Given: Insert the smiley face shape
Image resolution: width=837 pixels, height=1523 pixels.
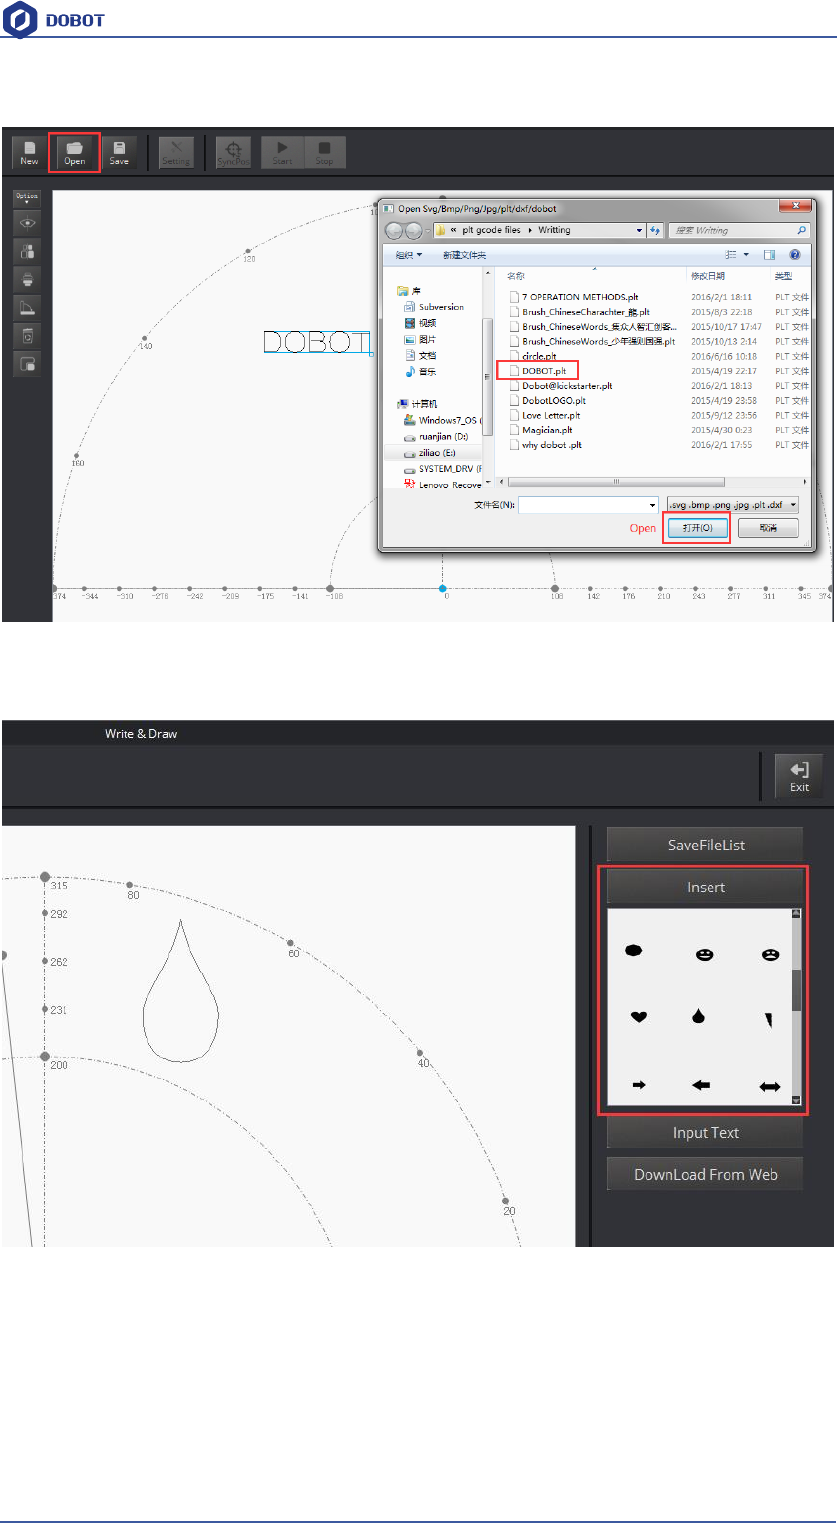Looking at the screenshot, I should point(704,955).
